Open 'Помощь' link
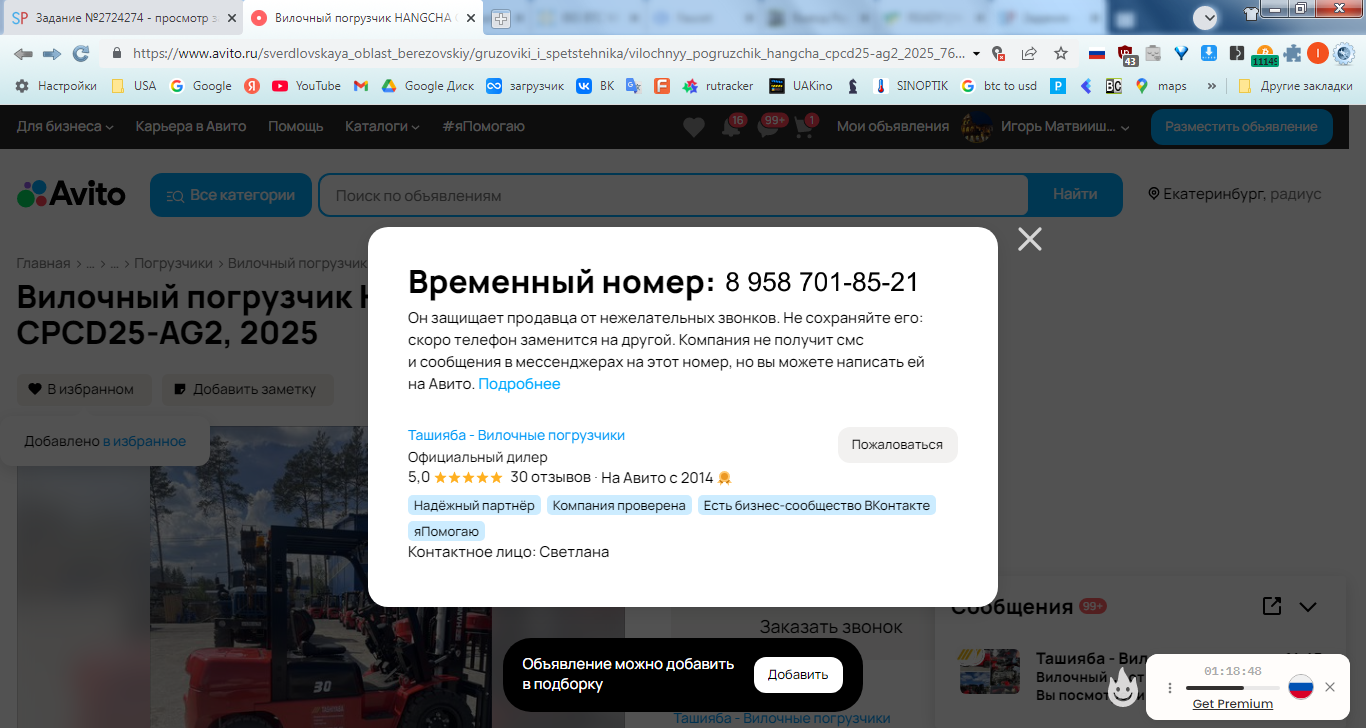This screenshot has width=1366, height=728. [296, 126]
